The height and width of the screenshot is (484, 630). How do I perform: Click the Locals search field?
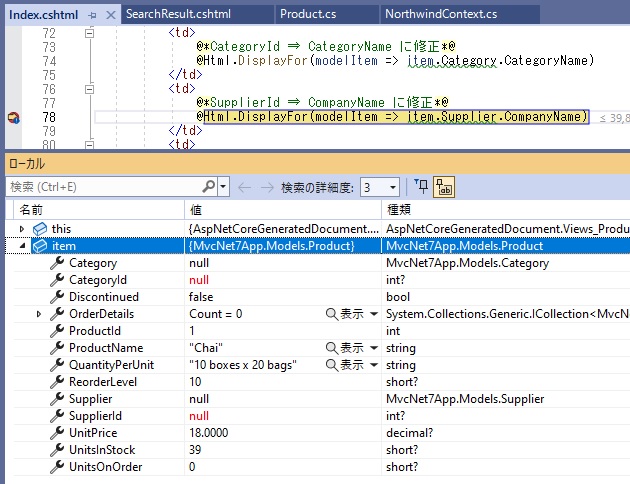pyautogui.click(x=104, y=187)
